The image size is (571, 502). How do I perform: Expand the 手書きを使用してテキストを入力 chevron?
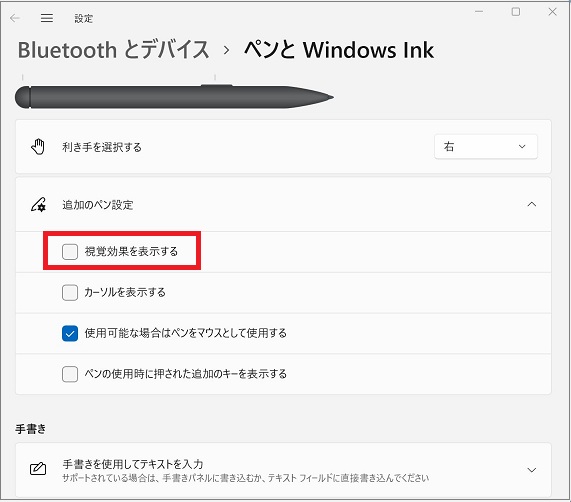(532, 470)
